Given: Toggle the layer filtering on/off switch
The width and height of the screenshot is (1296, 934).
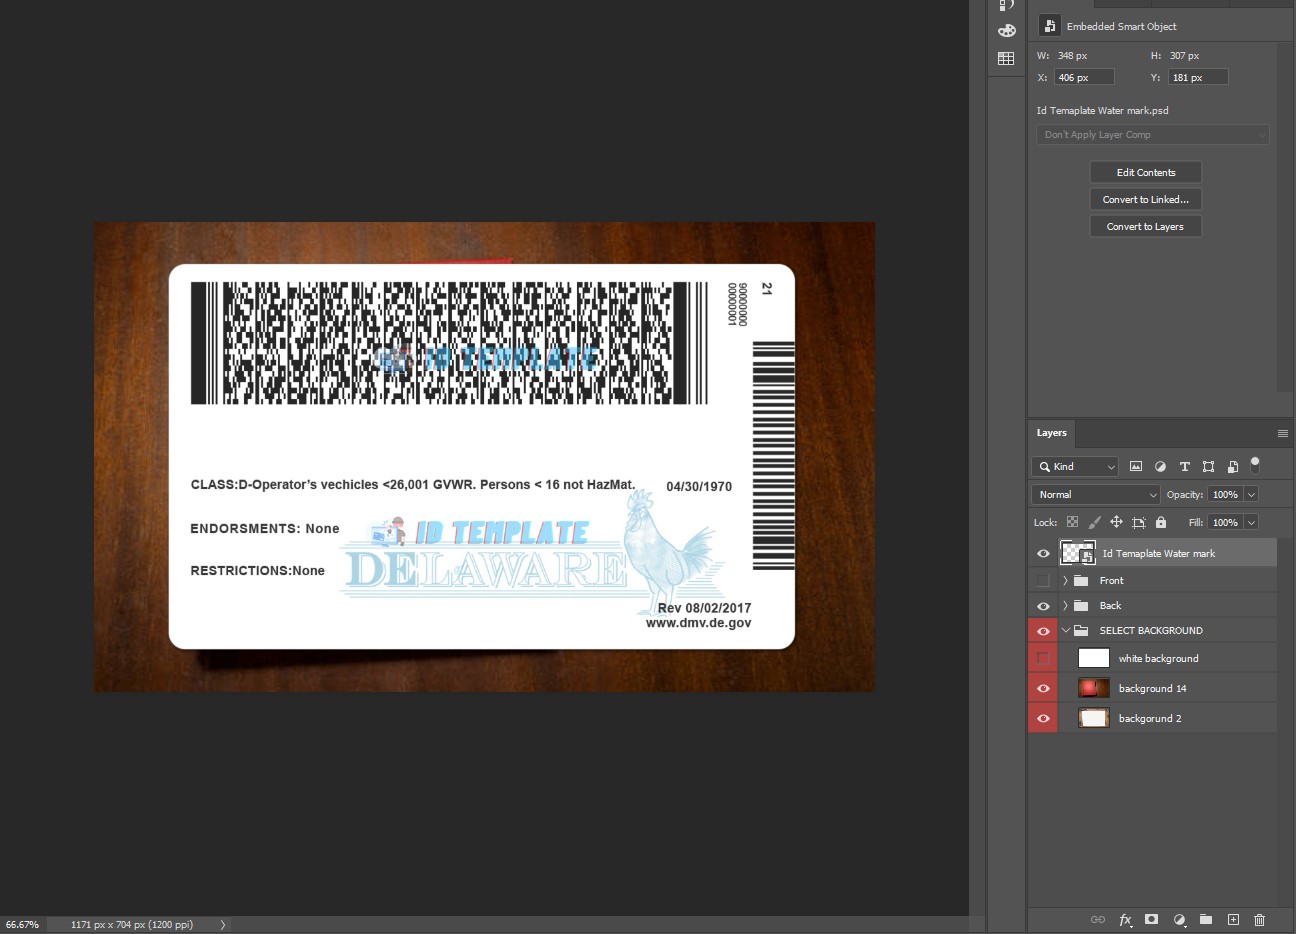Looking at the screenshot, I should [1255, 465].
